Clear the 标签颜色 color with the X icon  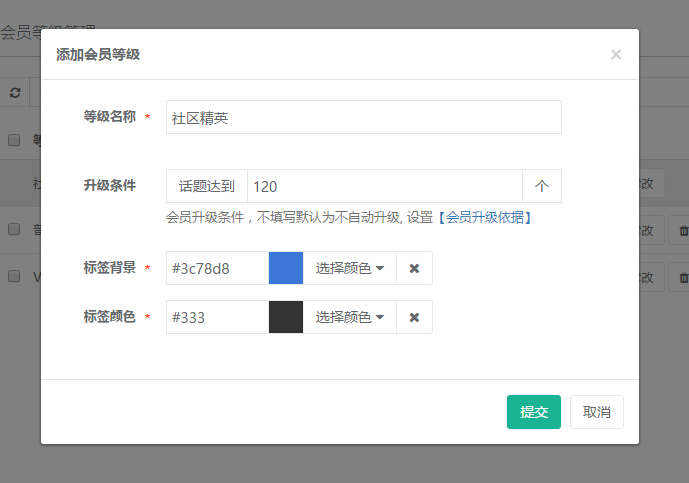414,317
